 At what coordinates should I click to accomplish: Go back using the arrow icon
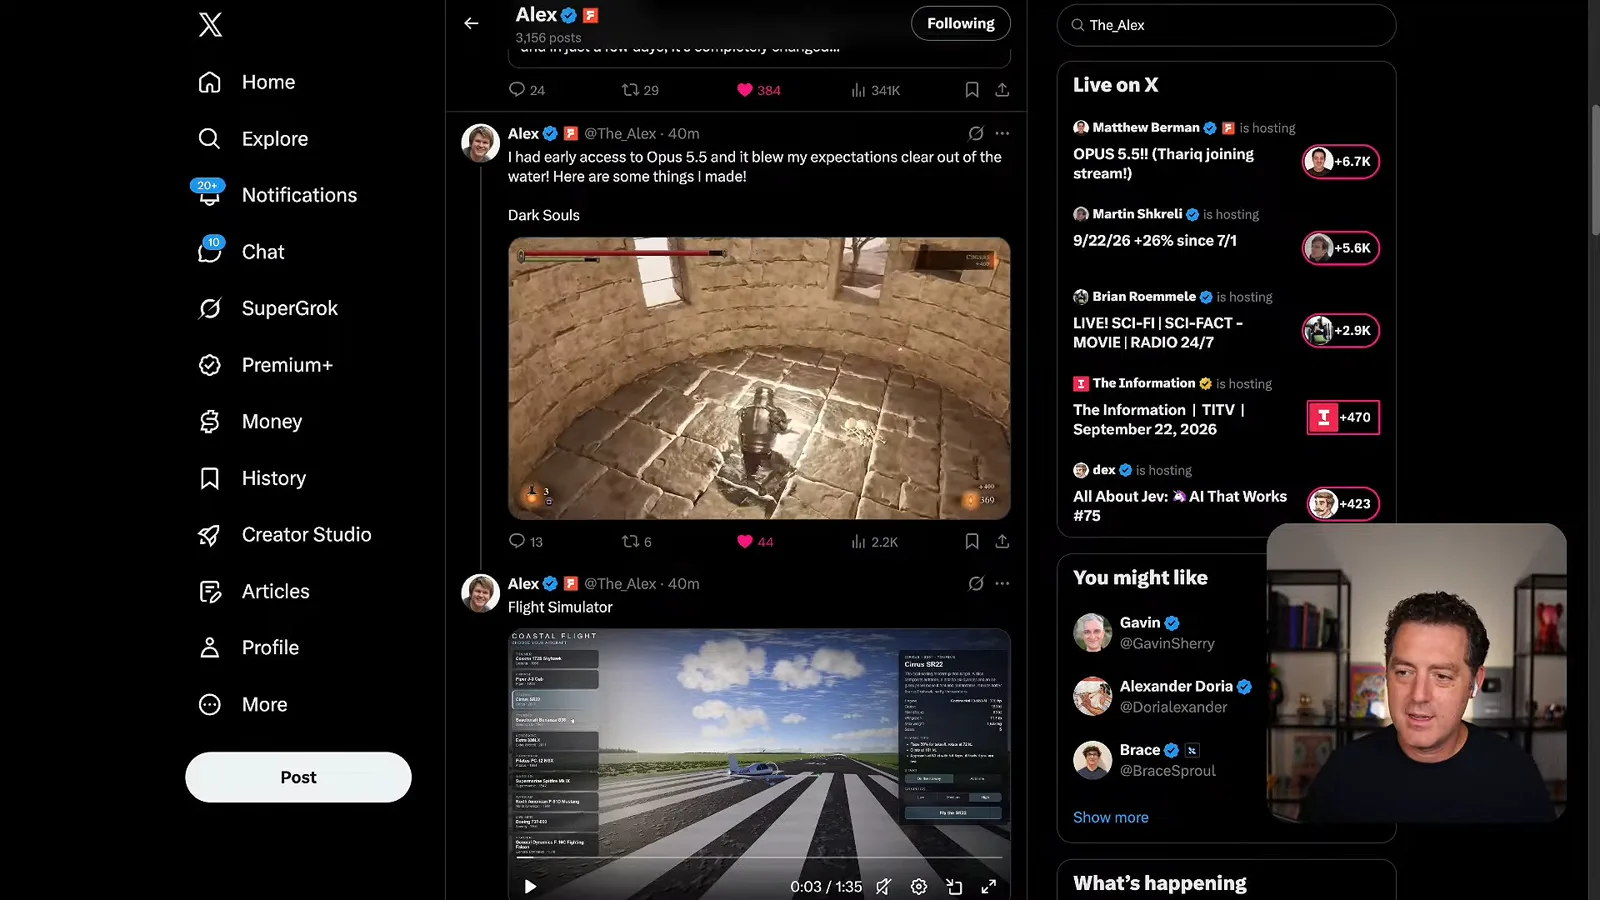pyautogui.click(x=471, y=23)
